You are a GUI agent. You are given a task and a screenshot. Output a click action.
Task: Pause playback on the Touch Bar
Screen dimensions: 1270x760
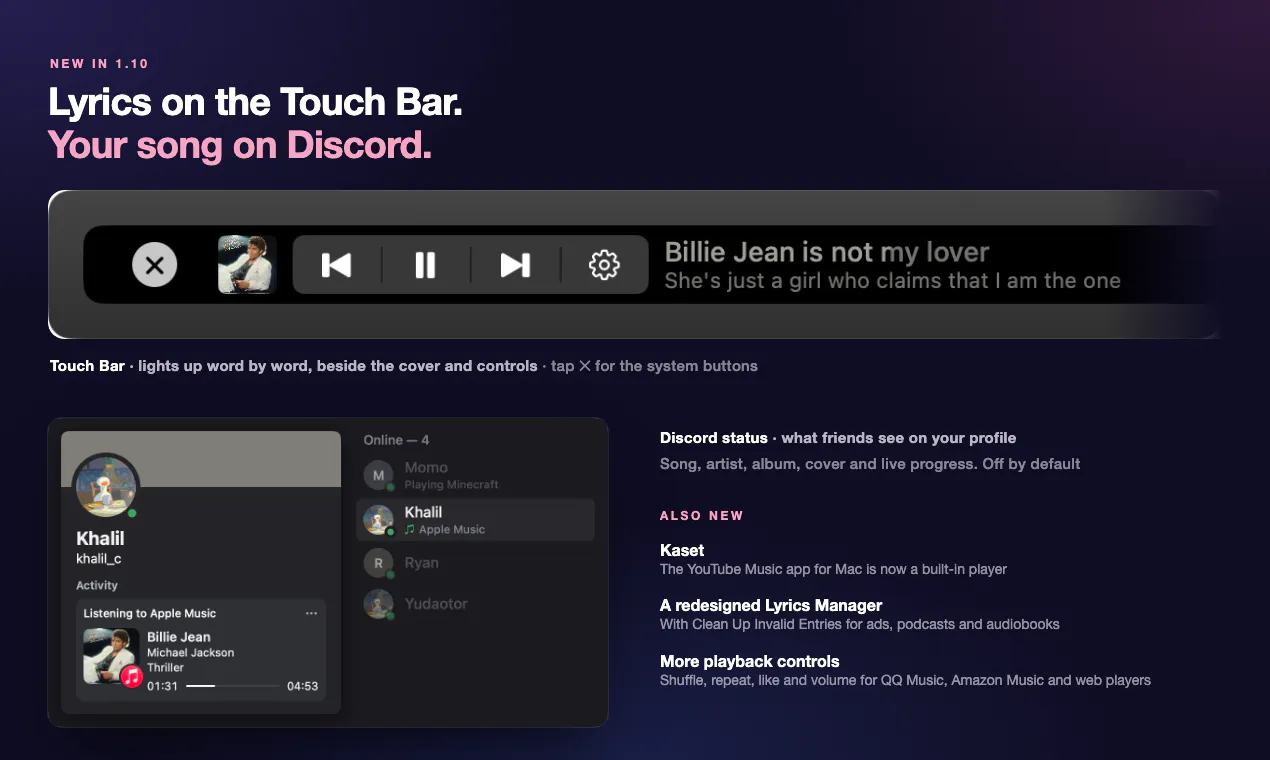426,265
